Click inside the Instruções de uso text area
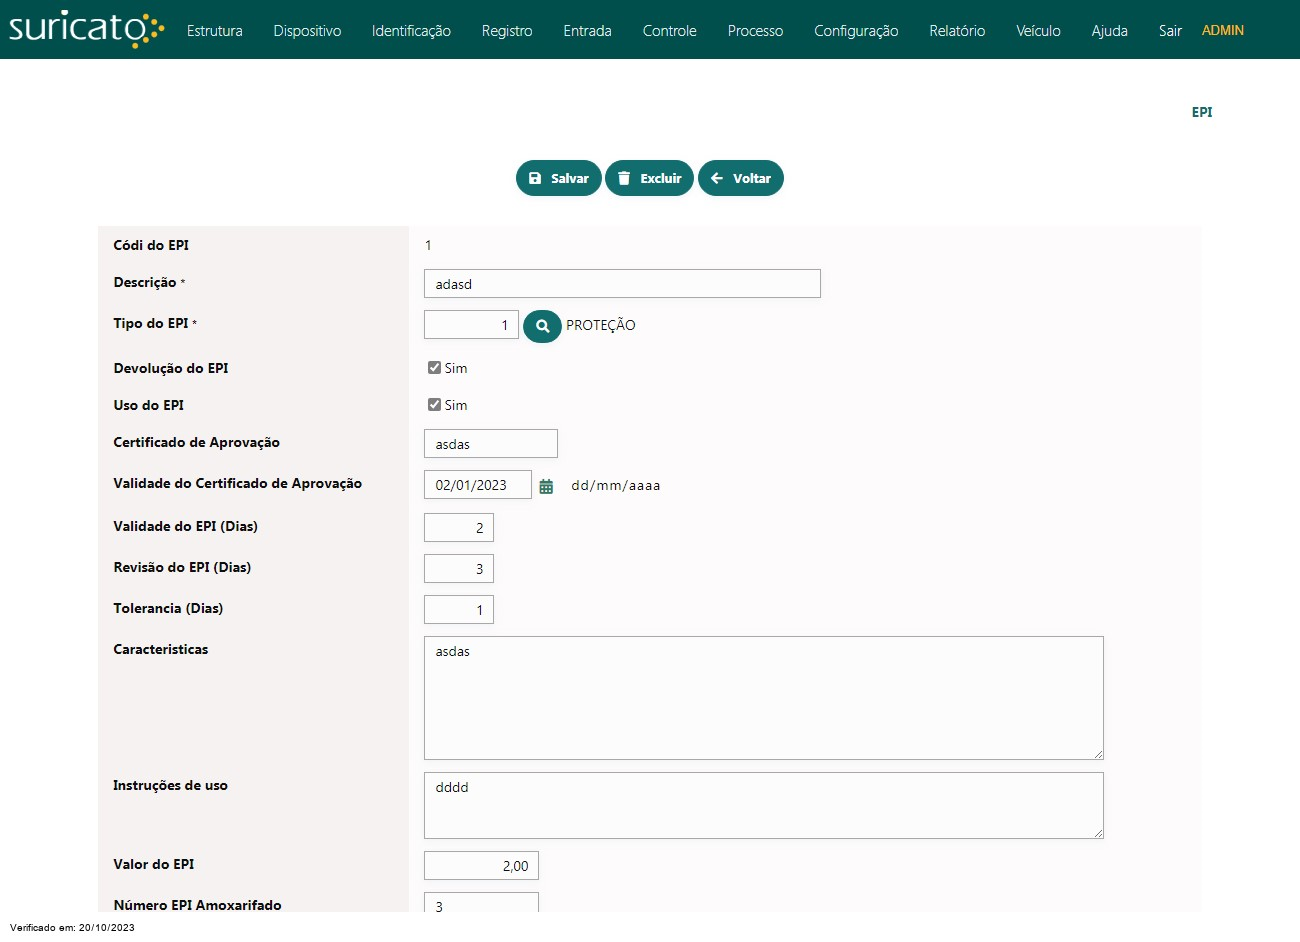Screen dimensions: 1300x942 (764, 805)
